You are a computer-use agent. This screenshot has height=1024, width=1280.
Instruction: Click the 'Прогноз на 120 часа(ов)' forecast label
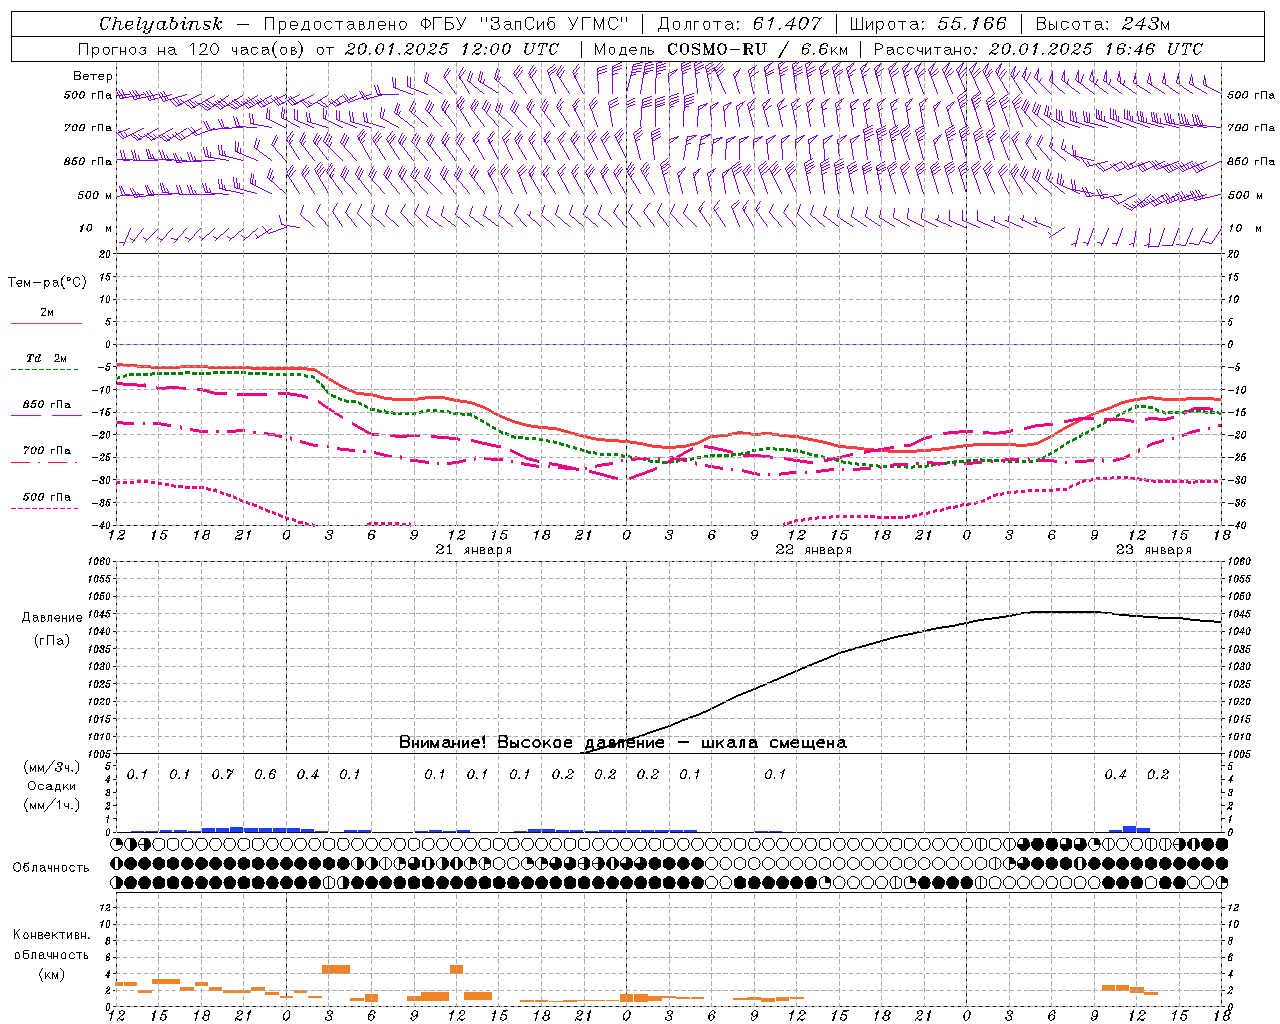(x=192, y=49)
